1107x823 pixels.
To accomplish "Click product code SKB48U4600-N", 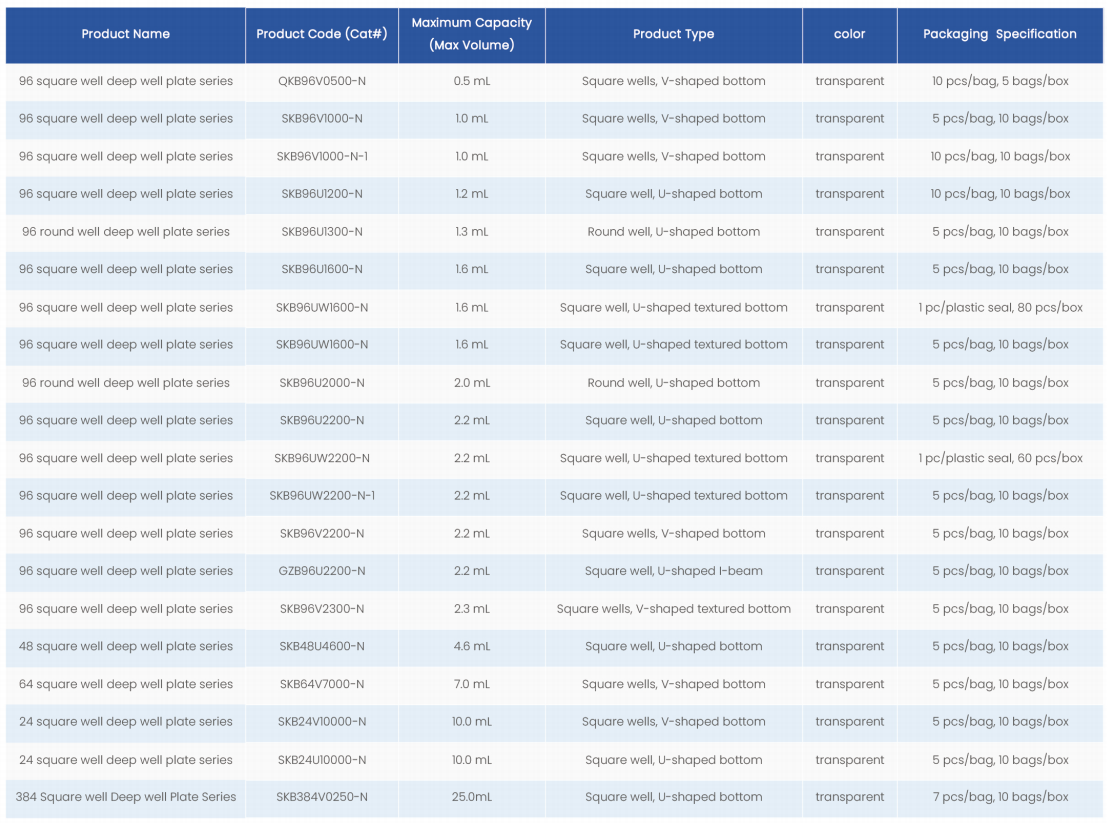I will (321, 646).
